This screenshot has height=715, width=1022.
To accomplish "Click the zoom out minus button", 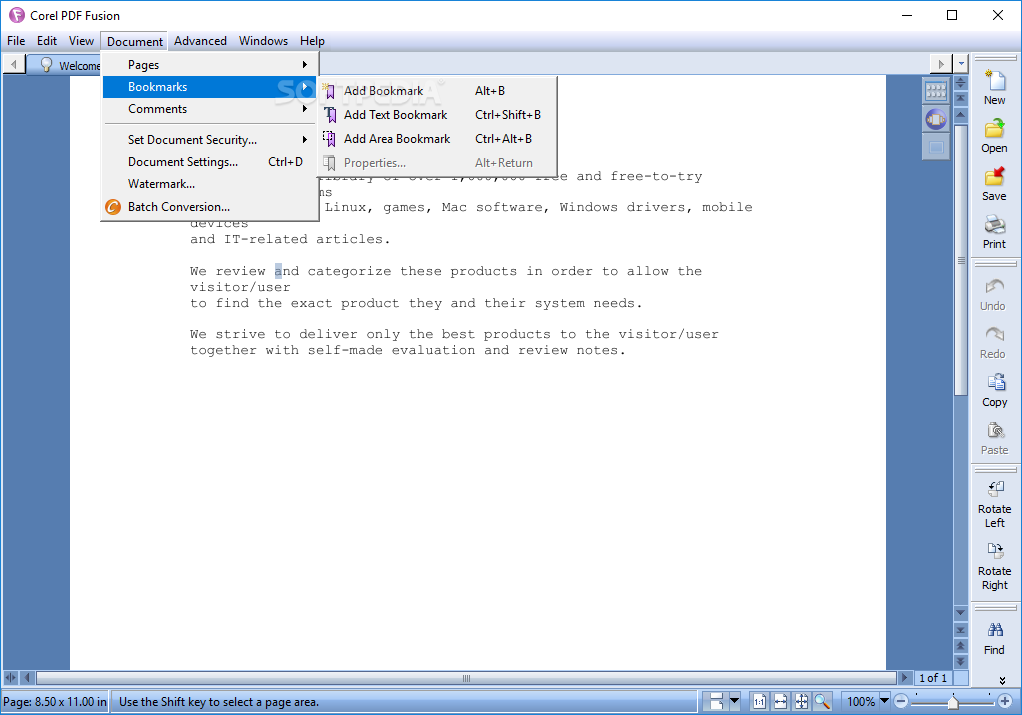I will click(901, 701).
